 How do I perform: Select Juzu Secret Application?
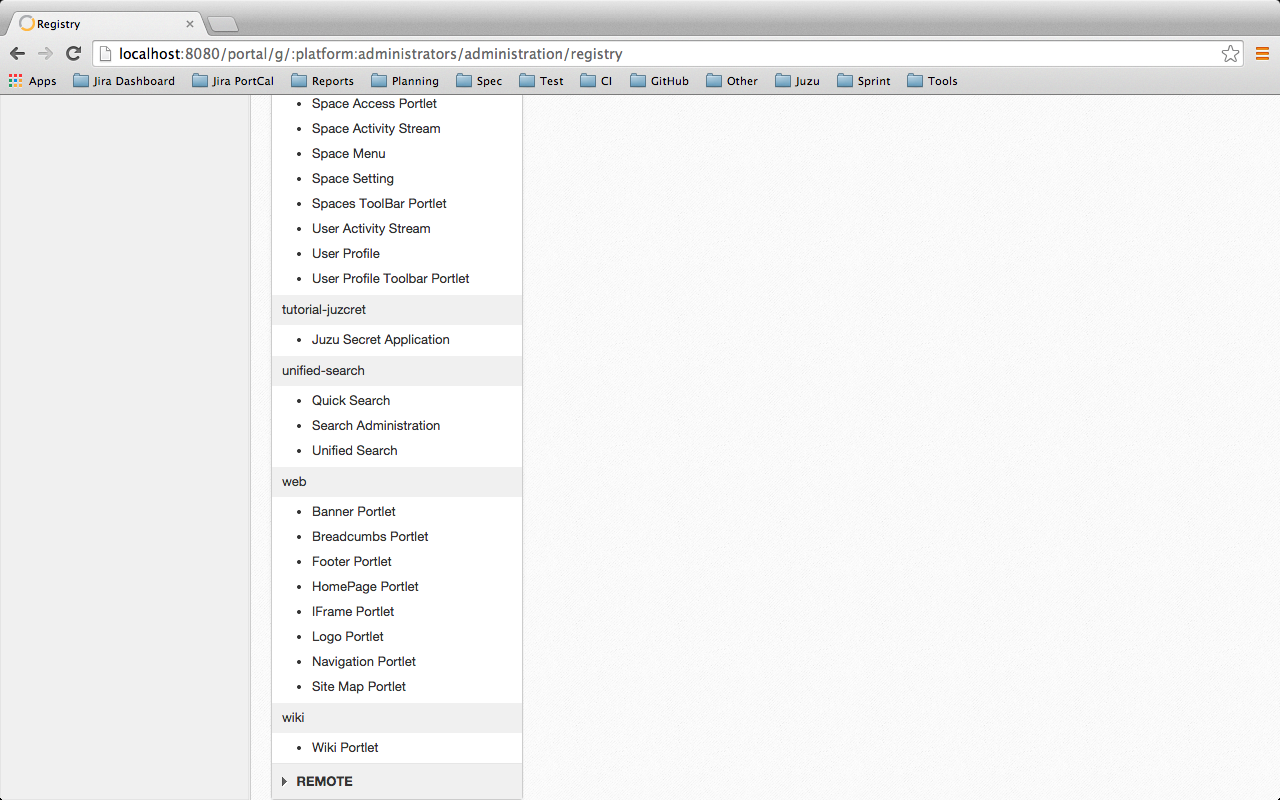(x=381, y=340)
